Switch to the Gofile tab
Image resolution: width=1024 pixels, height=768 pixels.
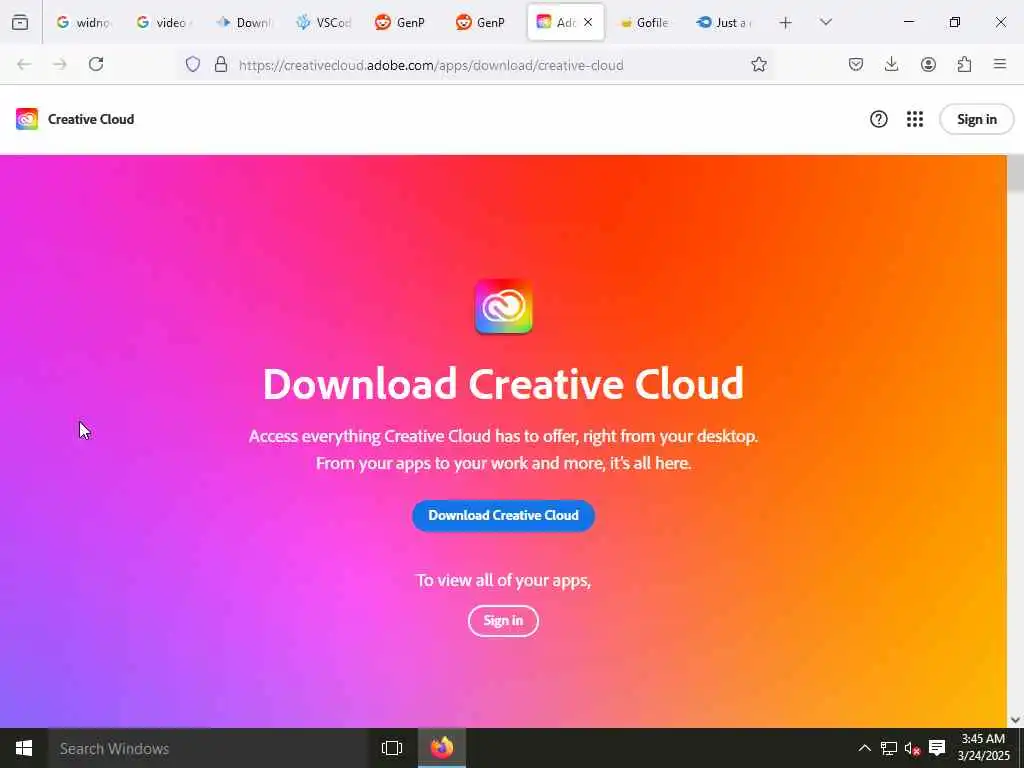tap(645, 22)
